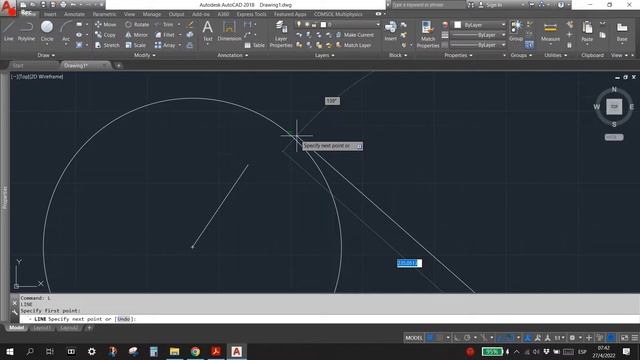
Task: Click the Group tool
Action: (516, 31)
